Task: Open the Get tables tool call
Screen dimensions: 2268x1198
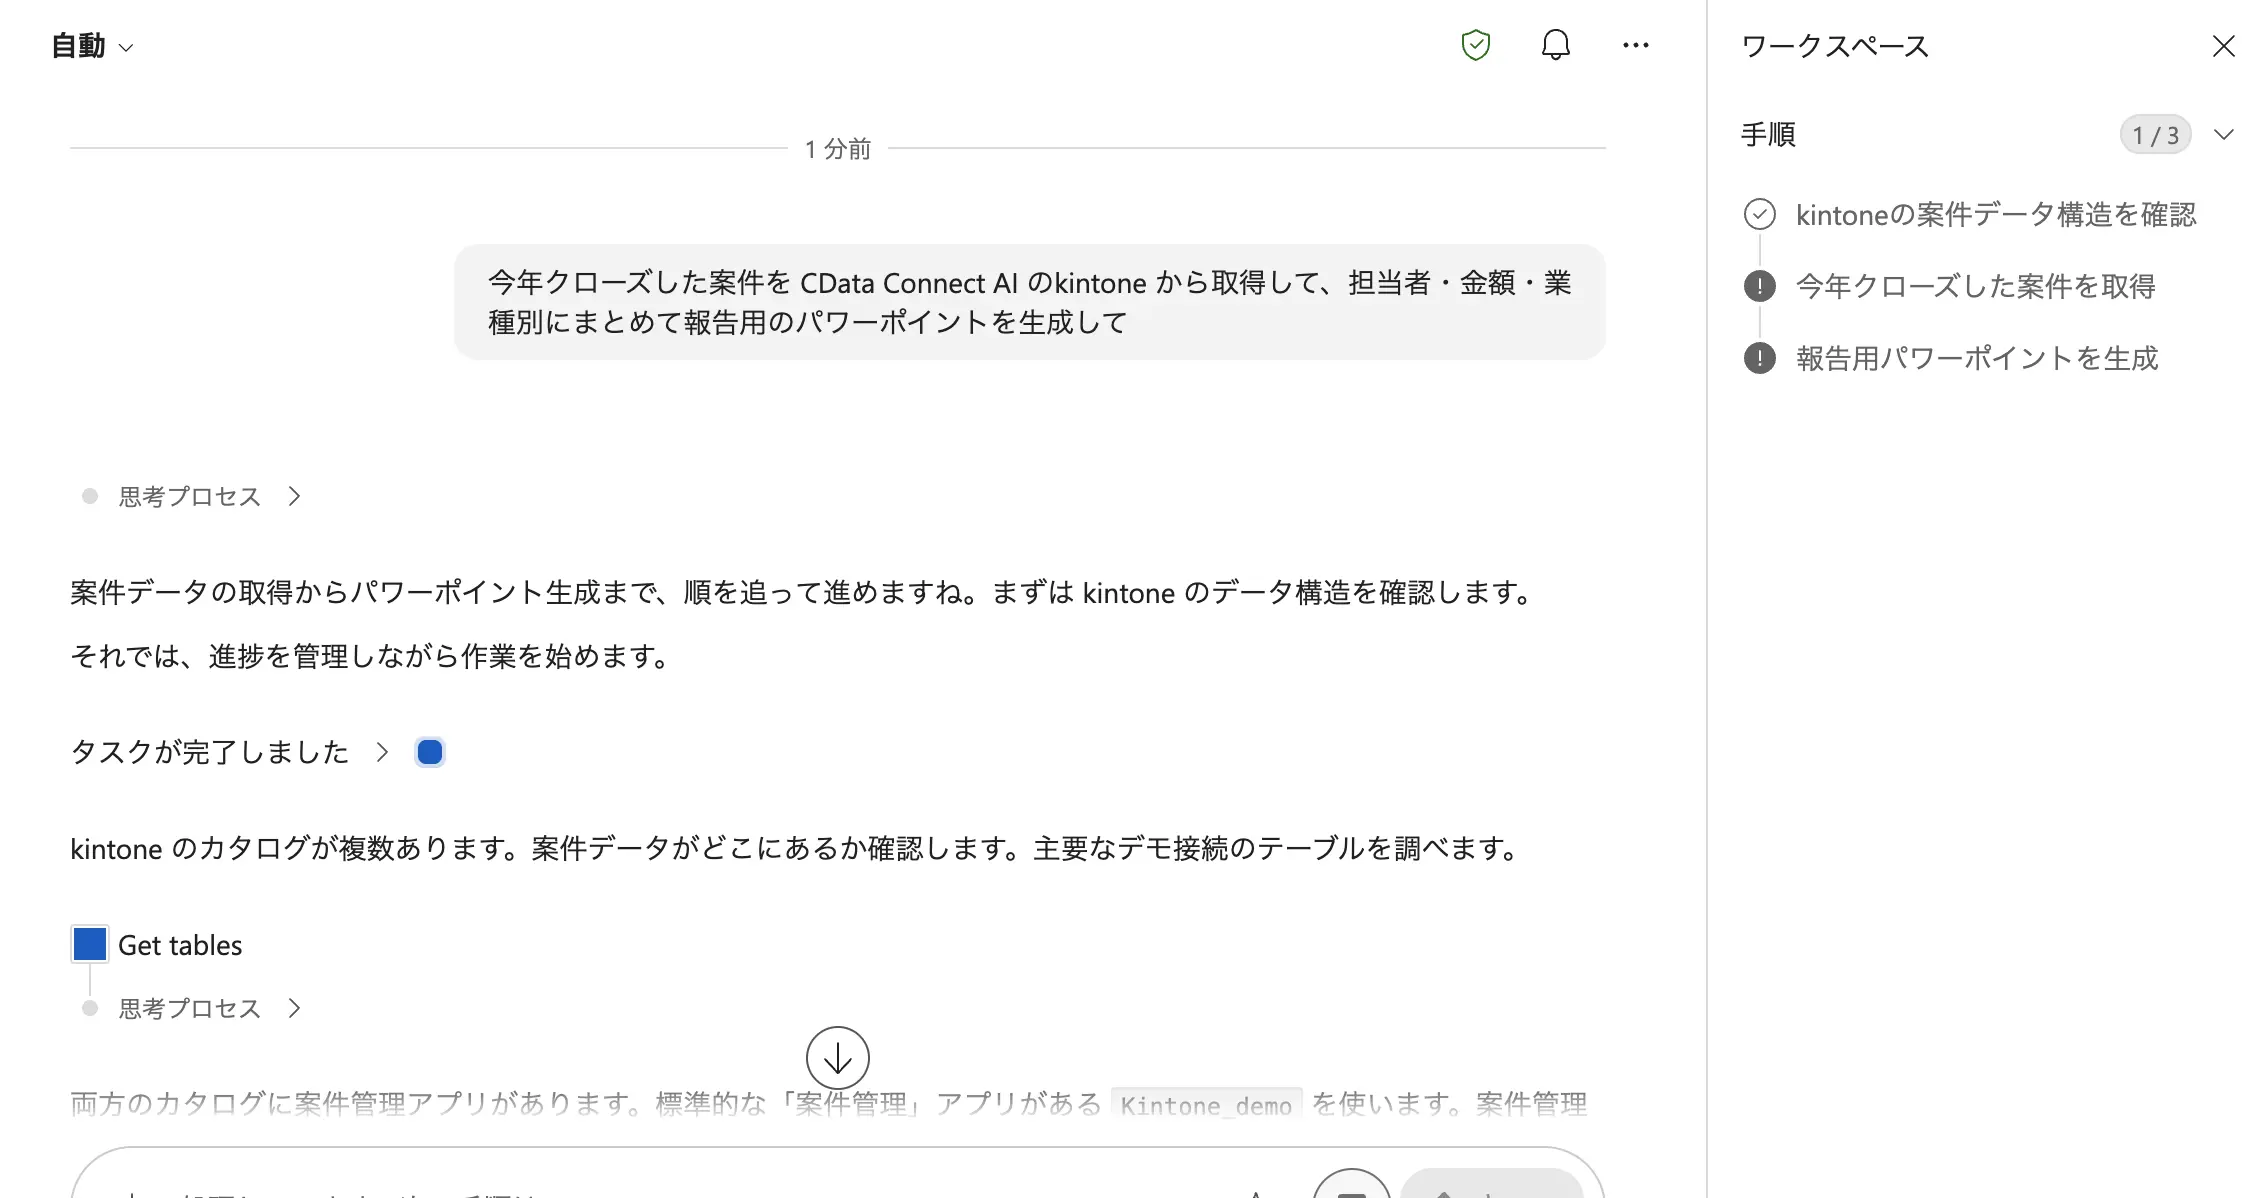Action: tap(180, 945)
